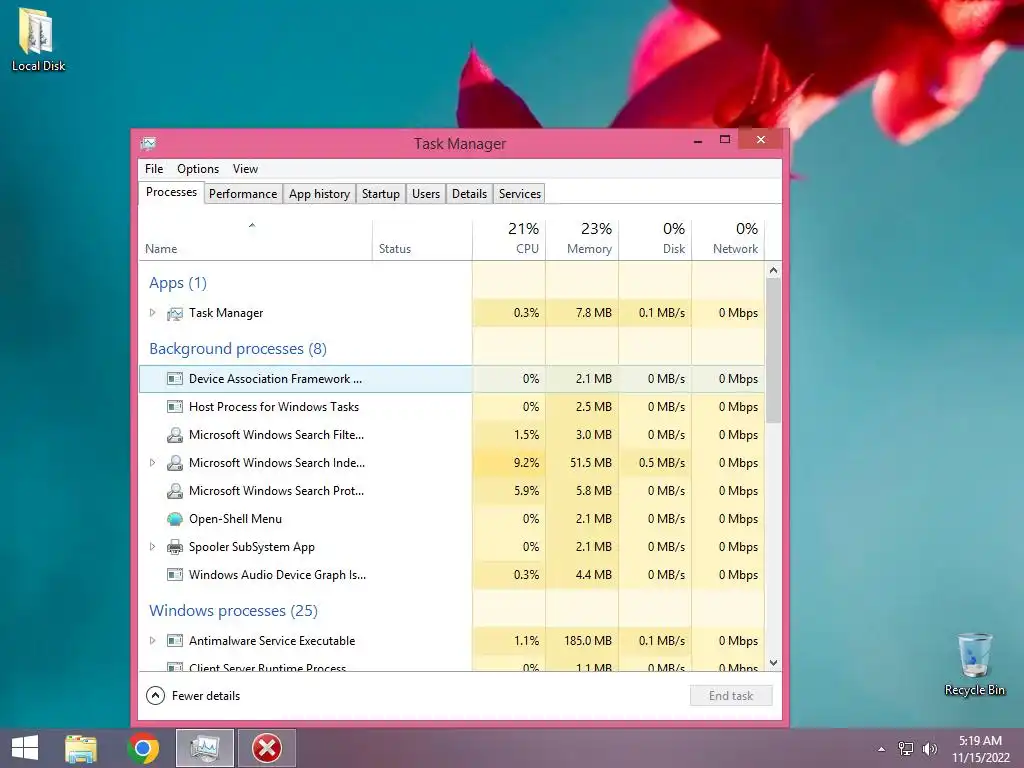Screen dimensions: 1024x768
Task: Open the View menu
Action: 246,168
